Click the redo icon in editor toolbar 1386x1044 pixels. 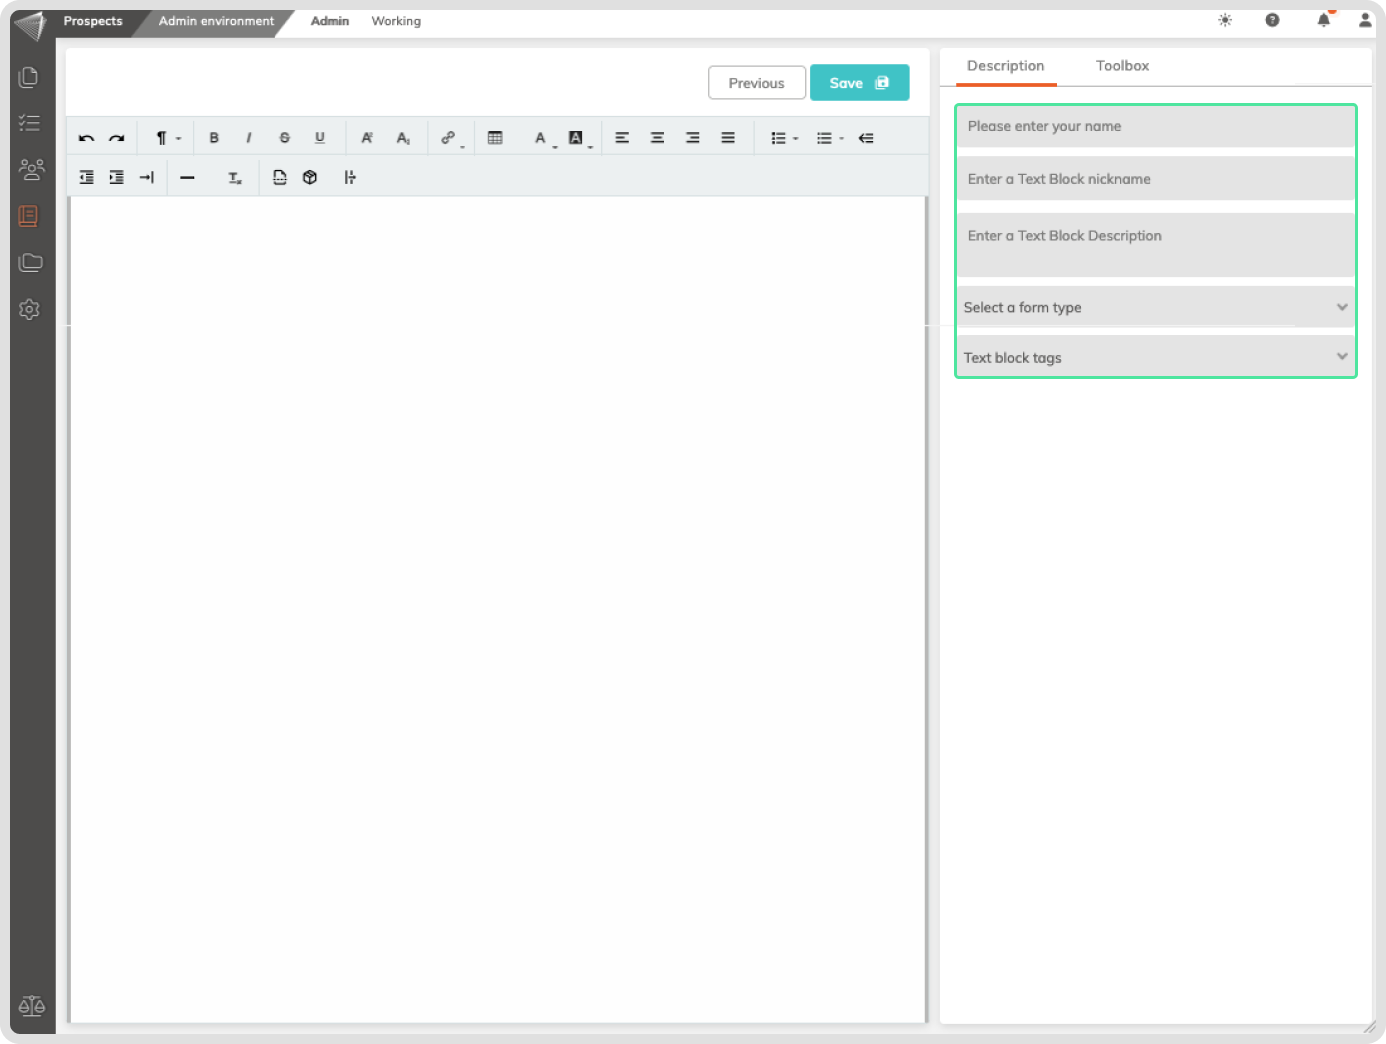pyautogui.click(x=117, y=138)
